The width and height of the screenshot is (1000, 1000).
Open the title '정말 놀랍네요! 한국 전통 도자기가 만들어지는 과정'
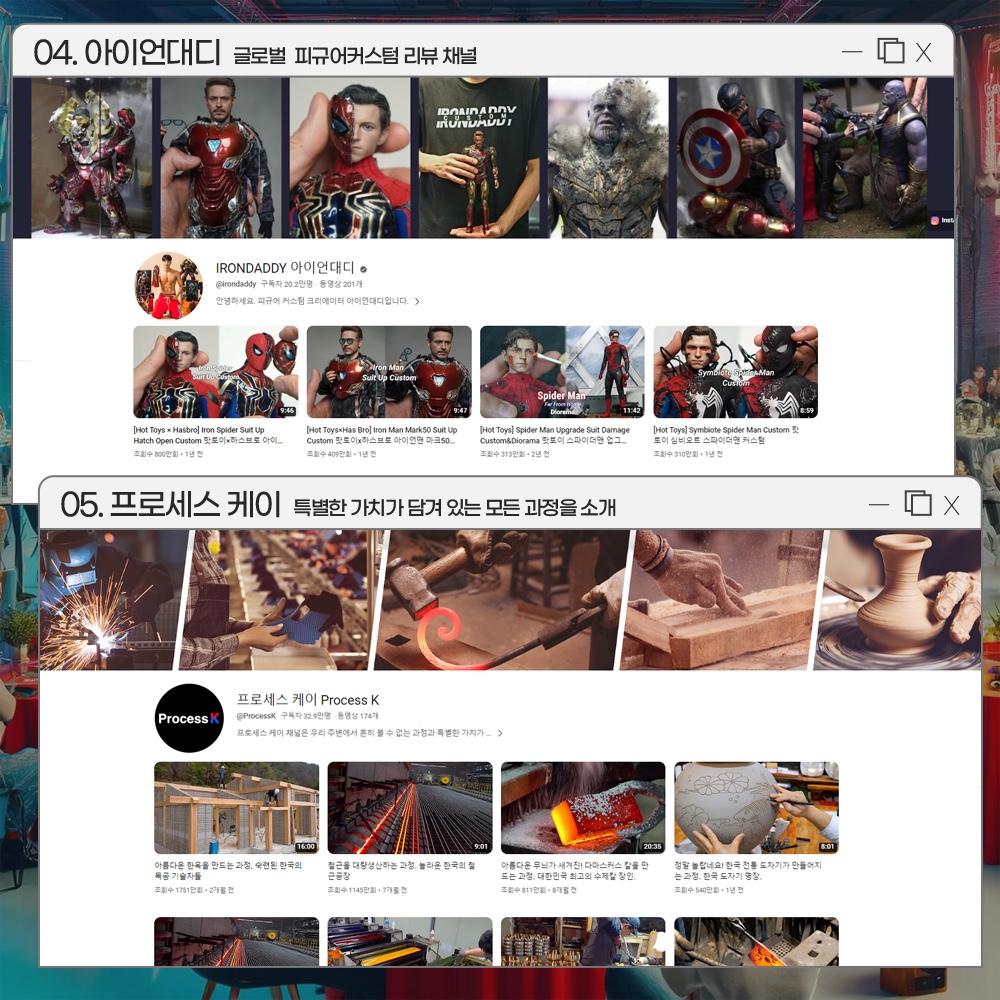point(747,871)
